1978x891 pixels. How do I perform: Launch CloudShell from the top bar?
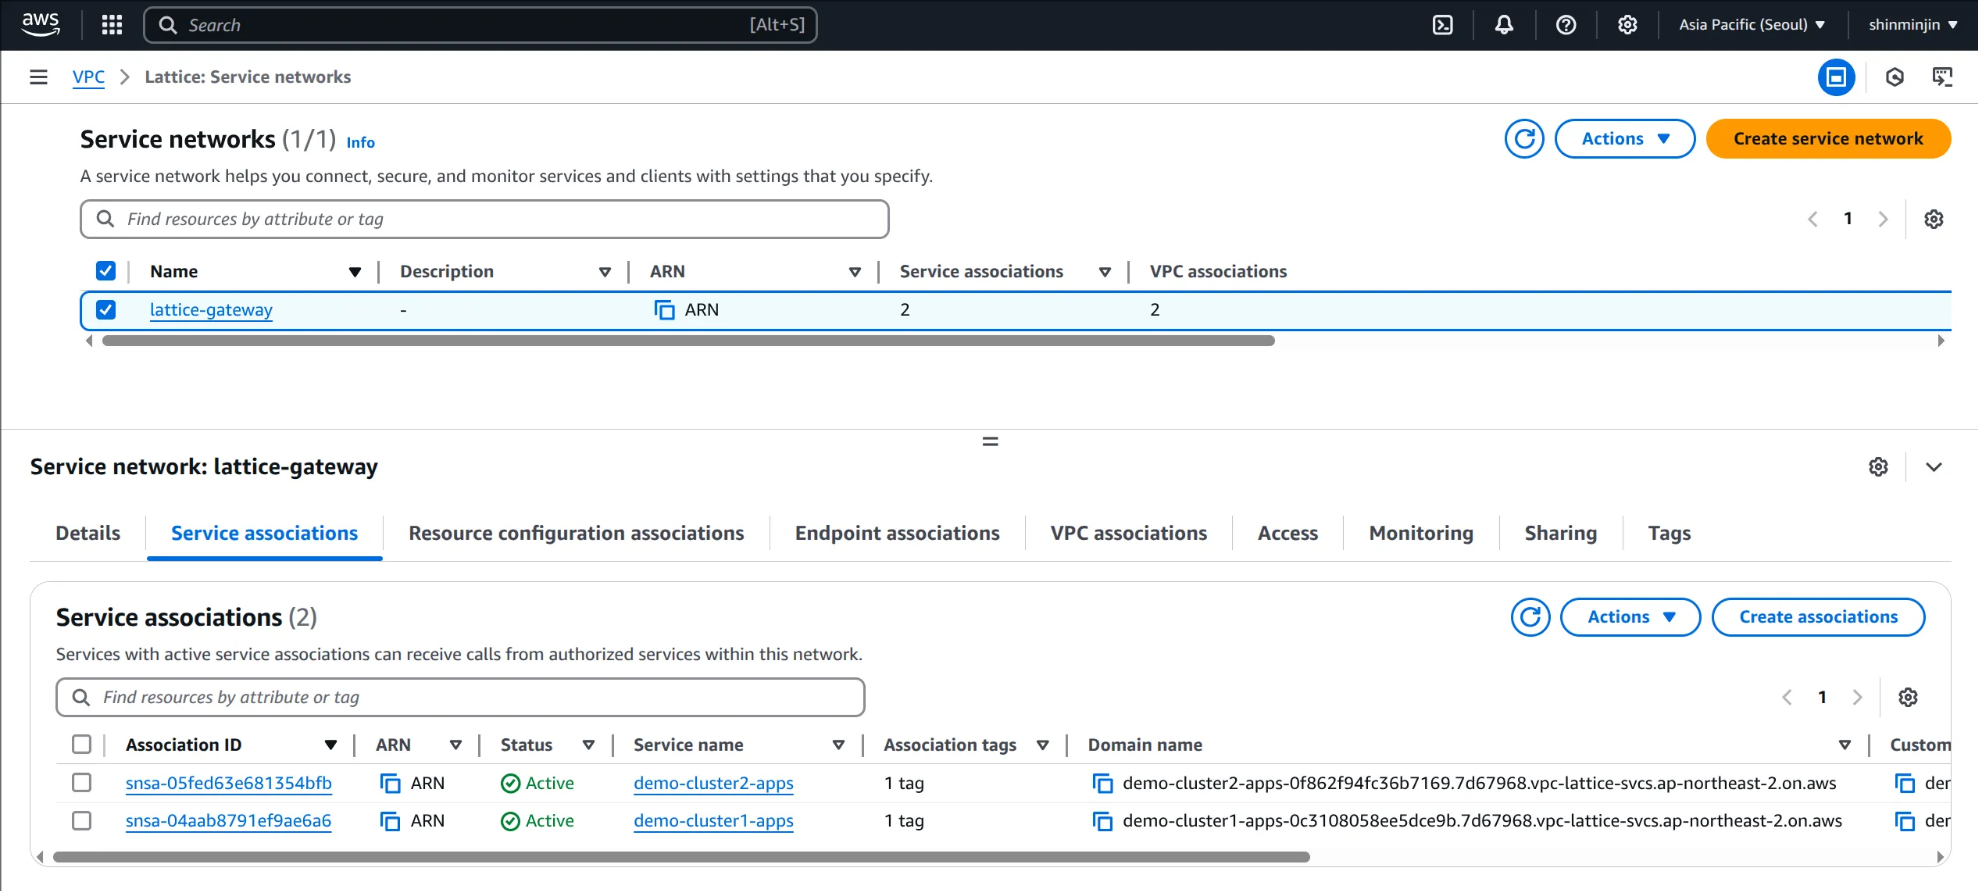click(x=1443, y=25)
